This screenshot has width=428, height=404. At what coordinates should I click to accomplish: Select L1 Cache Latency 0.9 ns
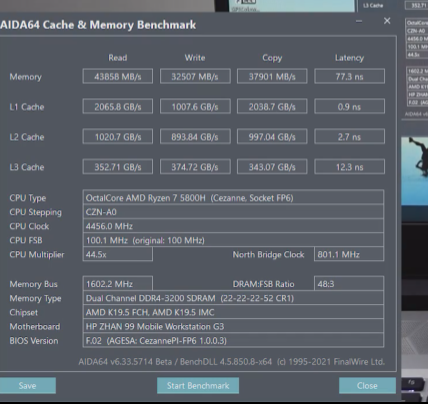coord(349,106)
